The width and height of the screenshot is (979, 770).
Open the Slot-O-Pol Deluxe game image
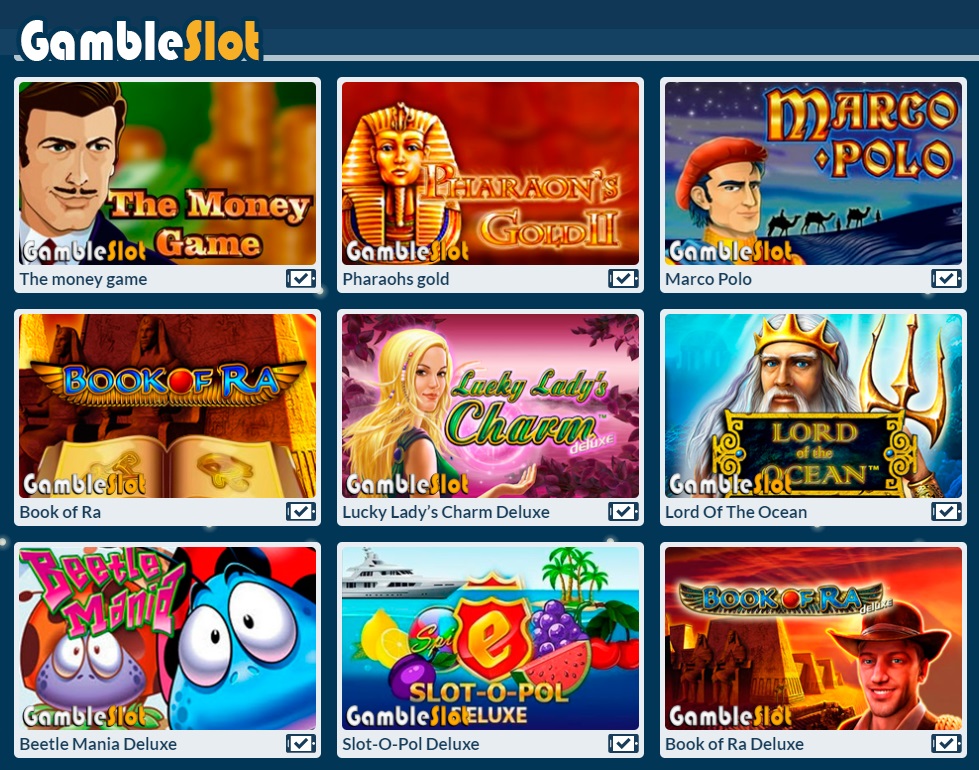[490, 638]
